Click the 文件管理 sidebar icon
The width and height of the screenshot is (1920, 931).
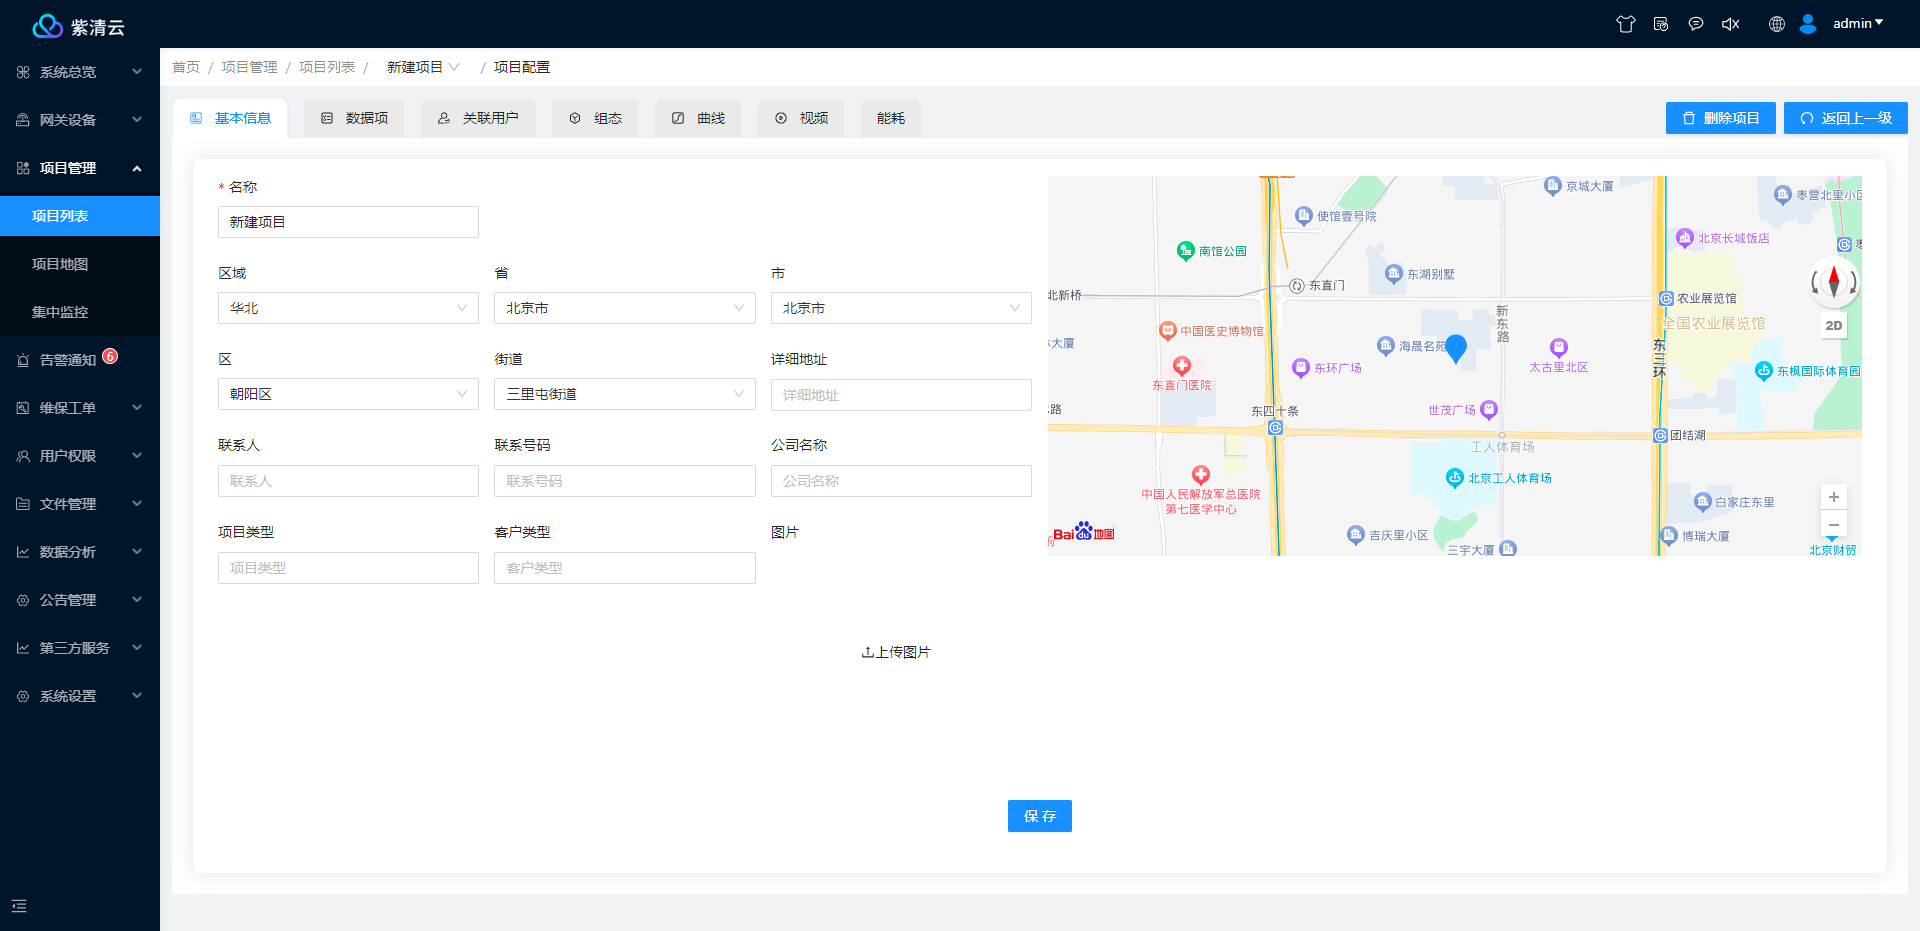(x=23, y=504)
